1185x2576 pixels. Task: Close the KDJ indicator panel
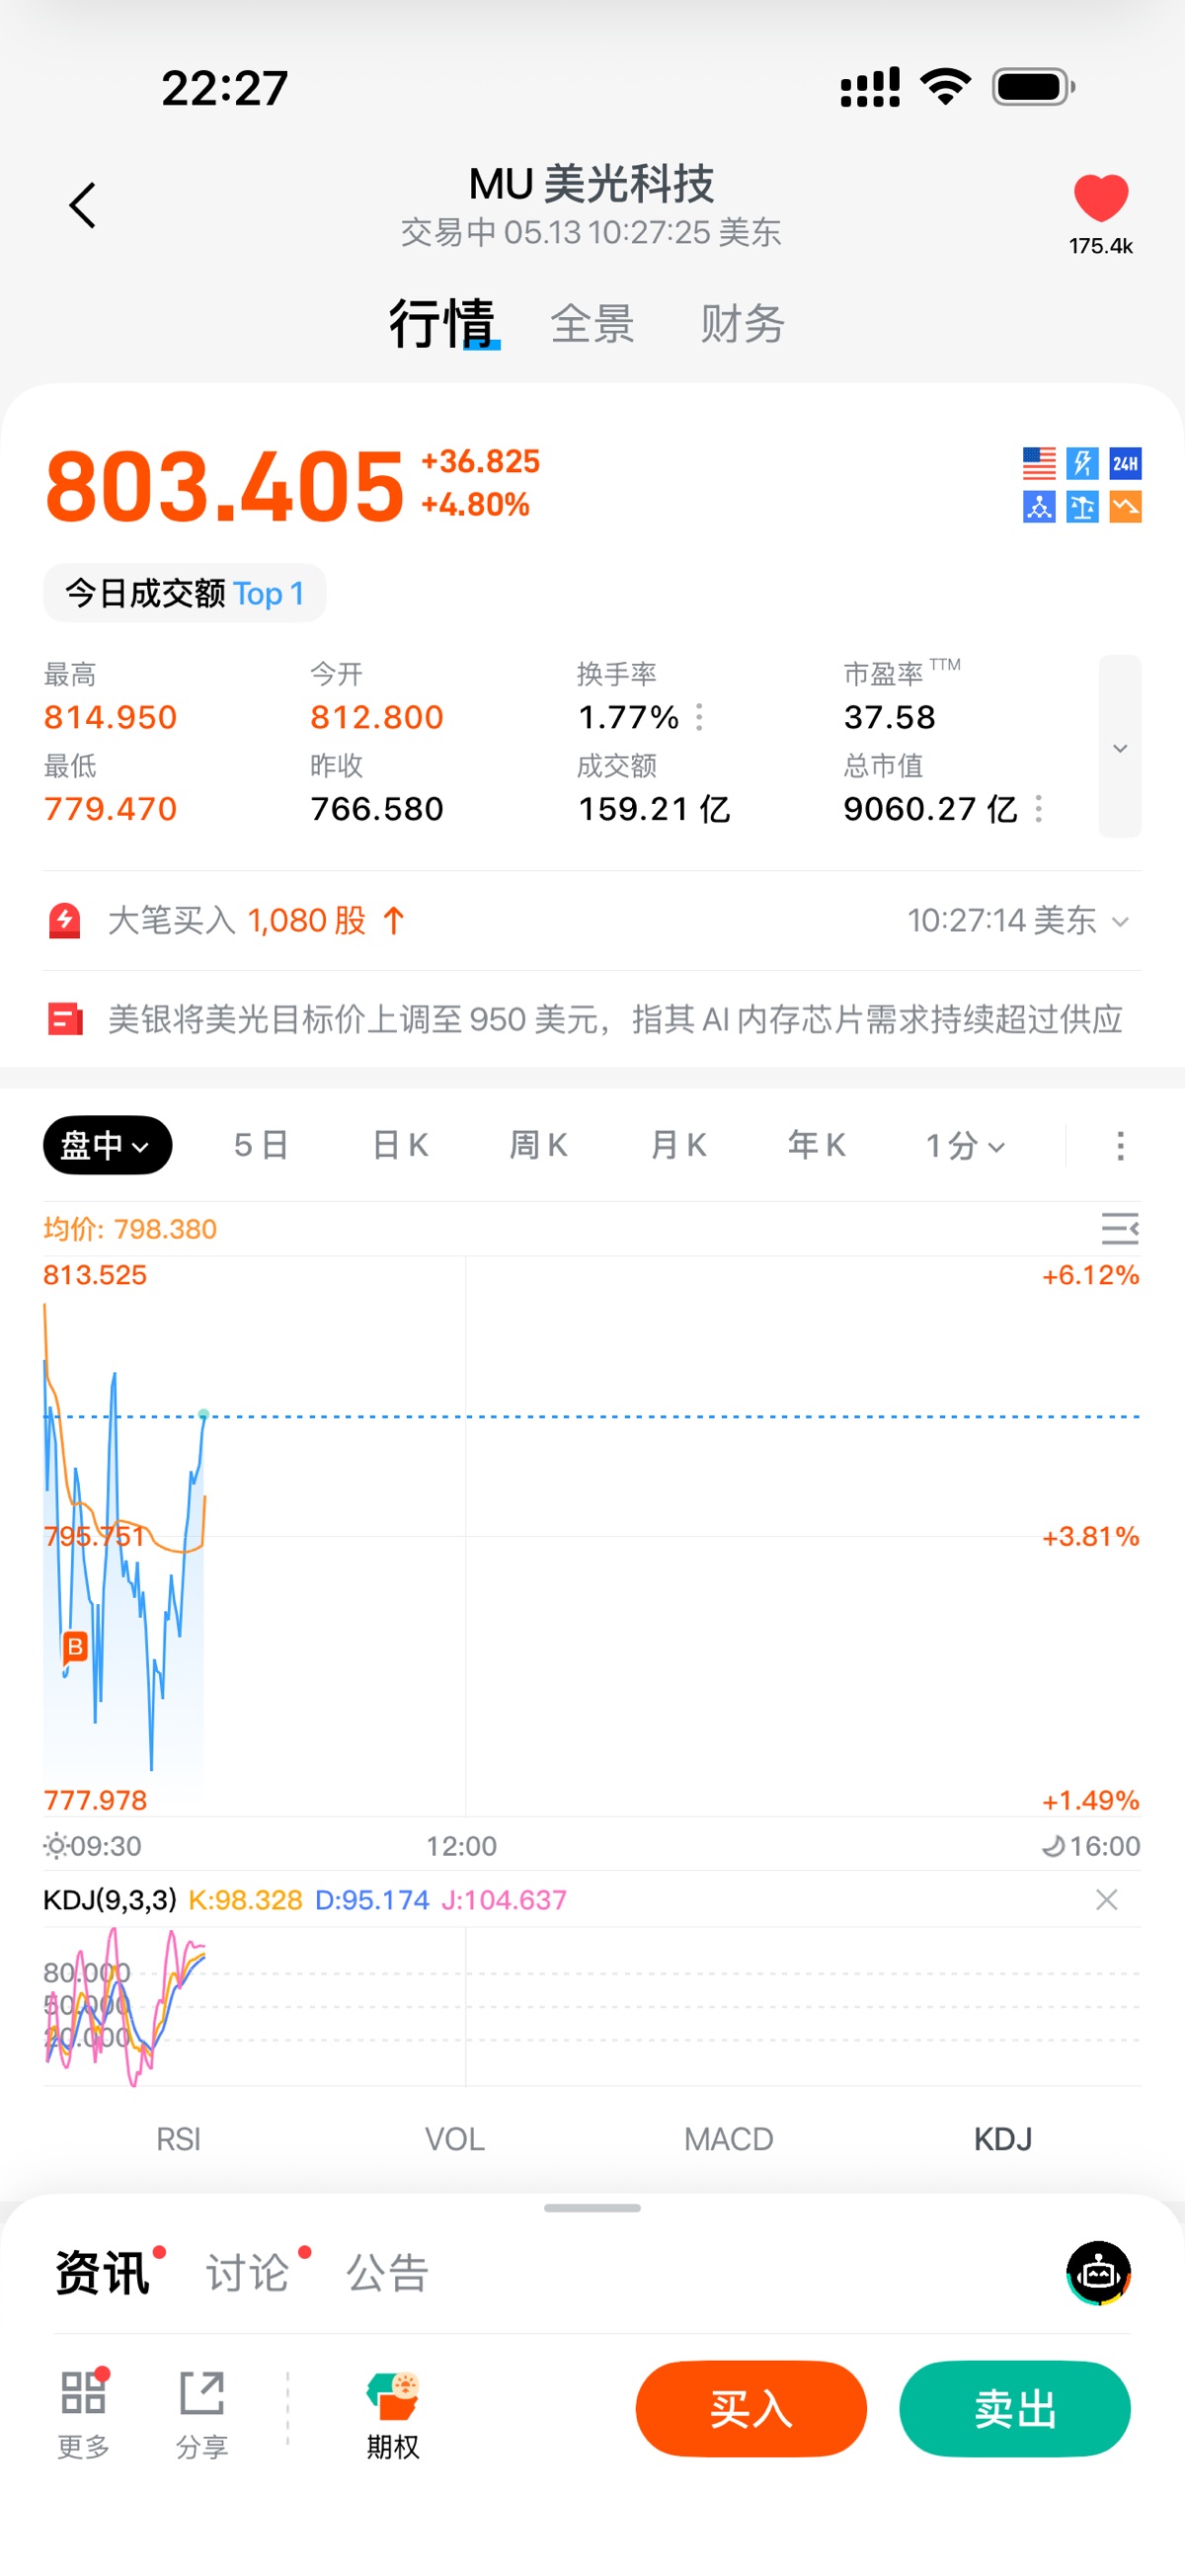tap(1106, 1900)
